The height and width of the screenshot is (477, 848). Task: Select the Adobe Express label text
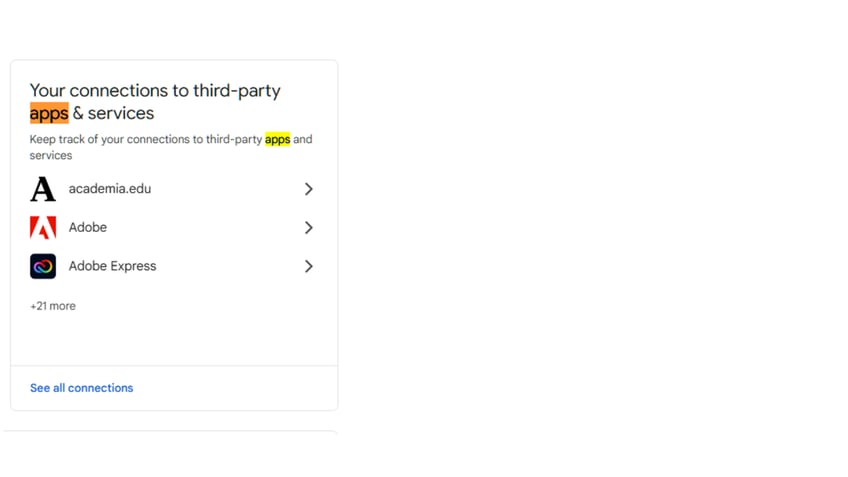[112, 266]
